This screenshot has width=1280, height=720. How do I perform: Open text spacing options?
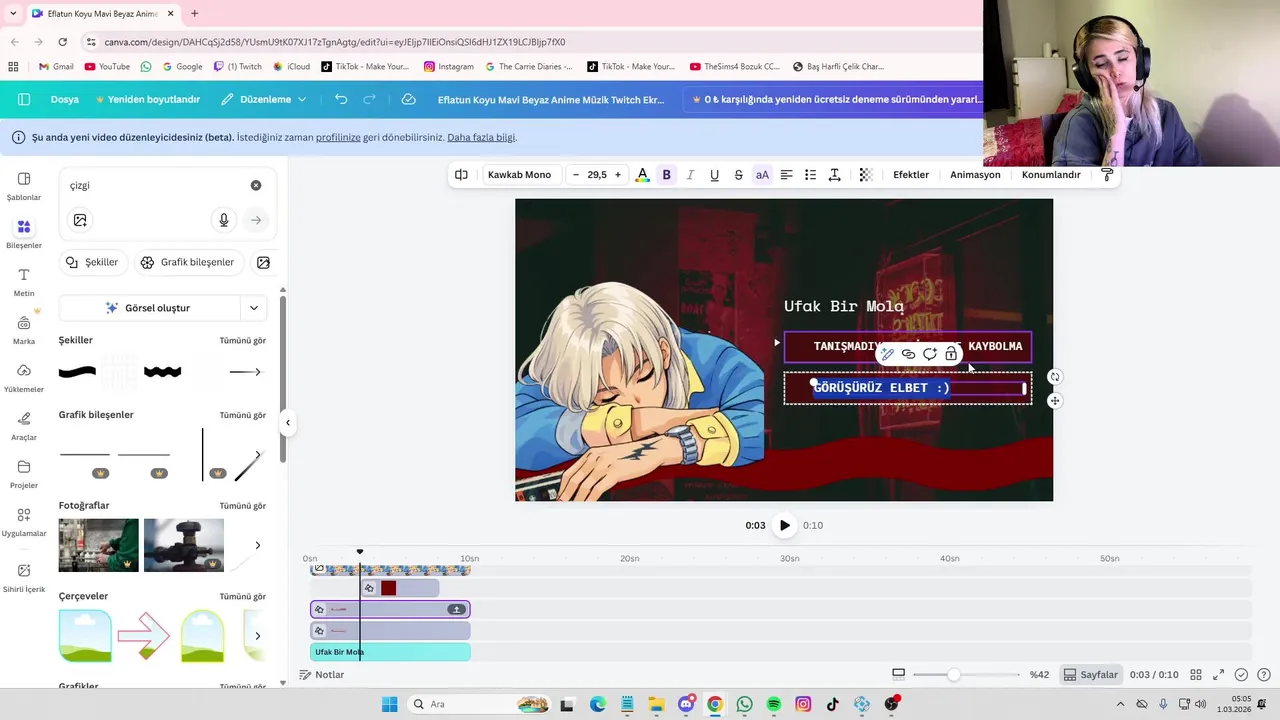pyautogui.click(x=834, y=175)
